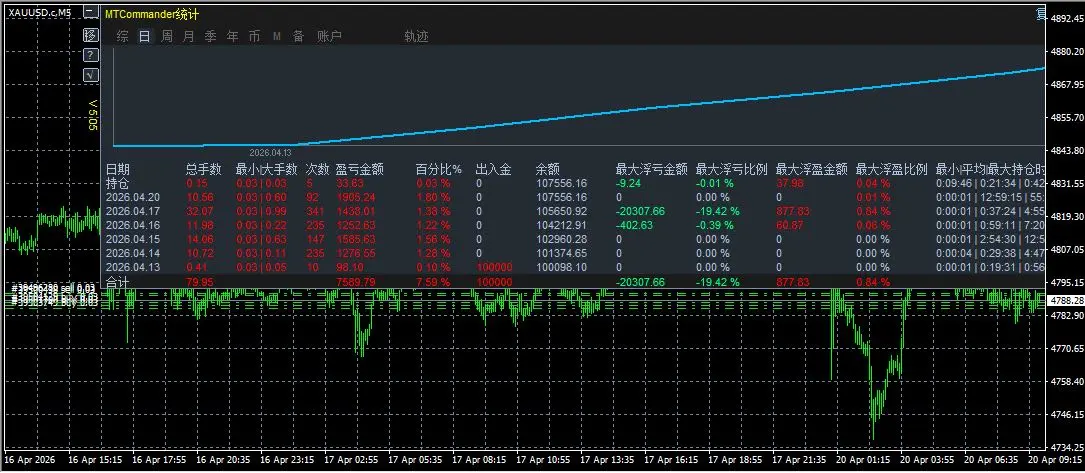Select the M tab
Viewport: 1085px width, 473px height.
pos(277,37)
